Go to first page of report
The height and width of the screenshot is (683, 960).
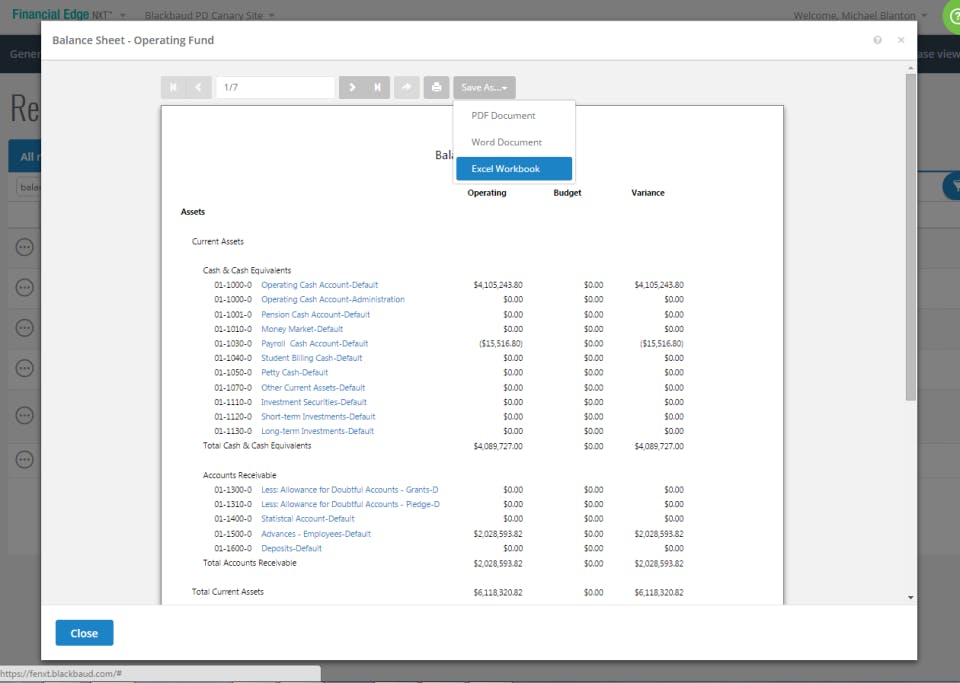173,88
